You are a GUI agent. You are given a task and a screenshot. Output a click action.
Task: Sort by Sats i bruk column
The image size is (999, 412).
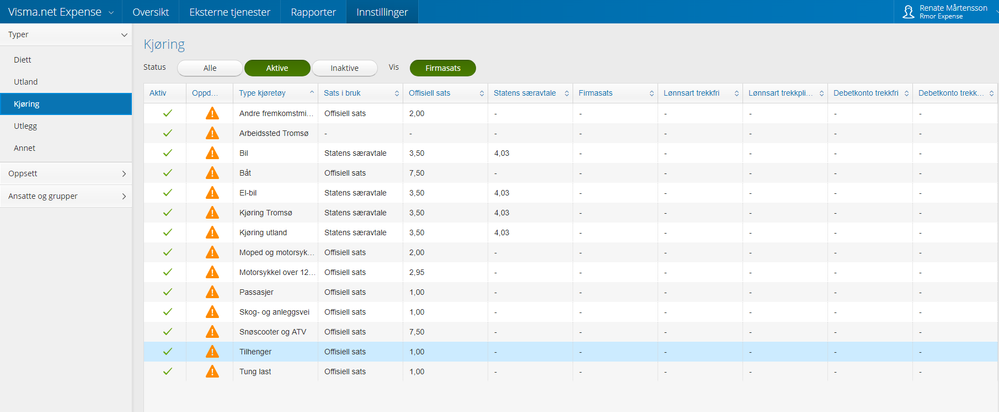click(360, 93)
